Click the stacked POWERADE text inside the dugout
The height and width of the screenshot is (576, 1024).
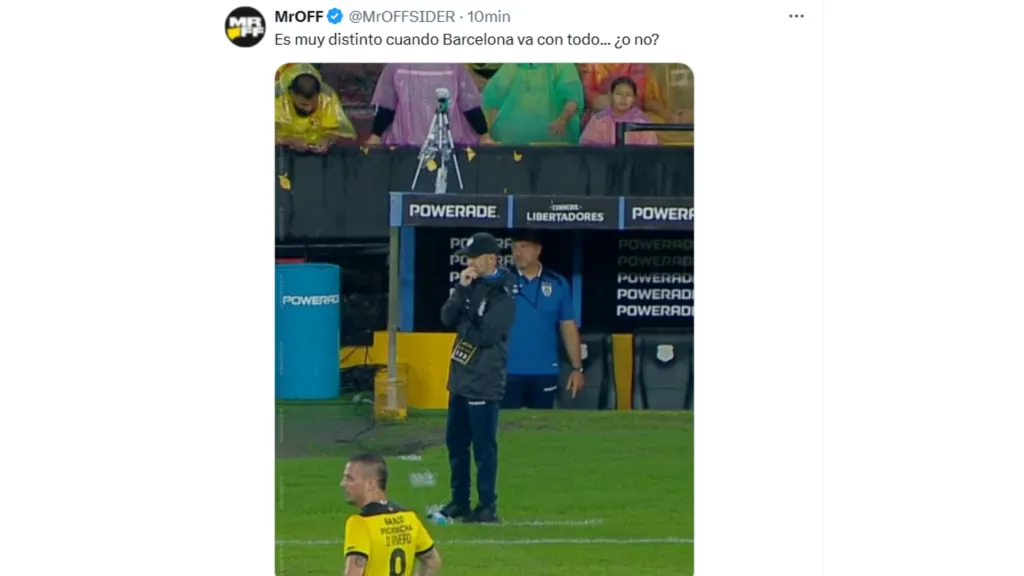pos(655,278)
